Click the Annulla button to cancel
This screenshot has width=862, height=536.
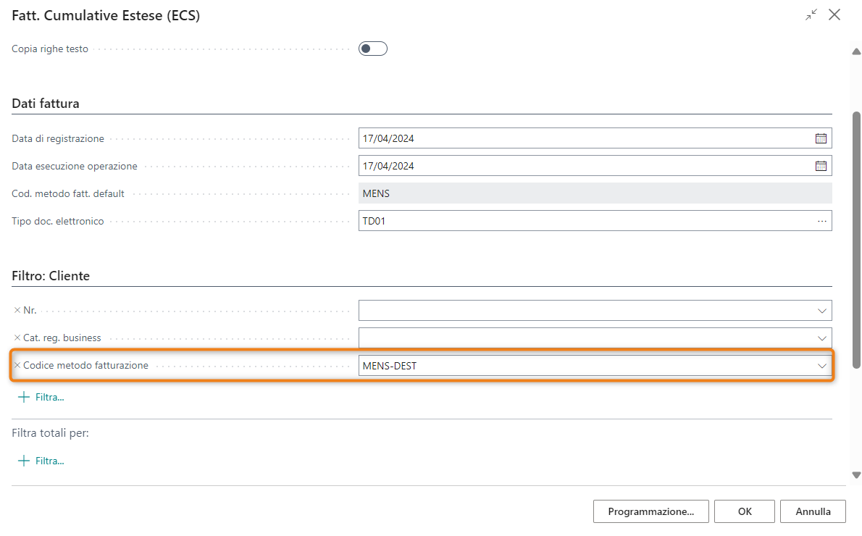click(813, 511)
